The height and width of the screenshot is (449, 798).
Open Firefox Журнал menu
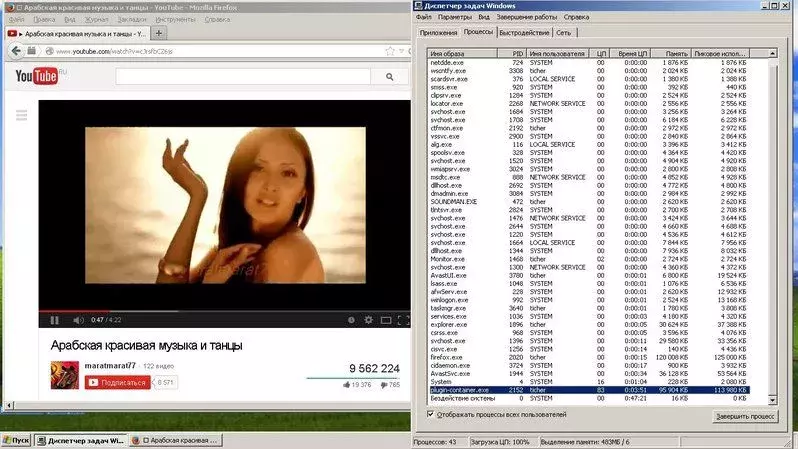(x=96, y=19)
